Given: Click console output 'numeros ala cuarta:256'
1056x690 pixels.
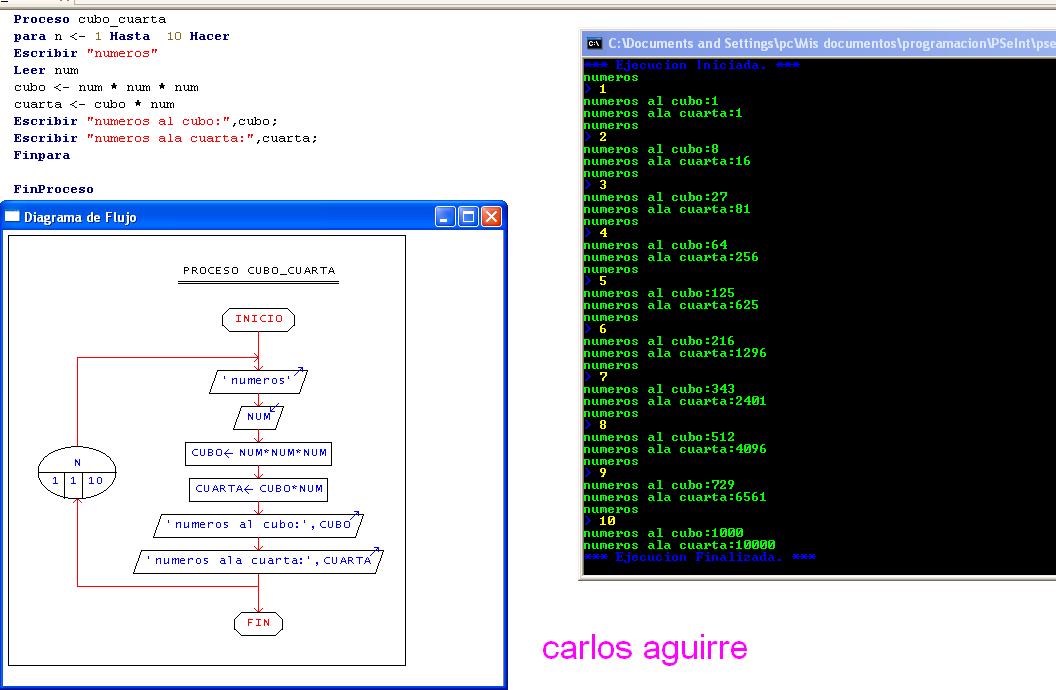Looking at the screenshot, I should click(x=671, y=257).
